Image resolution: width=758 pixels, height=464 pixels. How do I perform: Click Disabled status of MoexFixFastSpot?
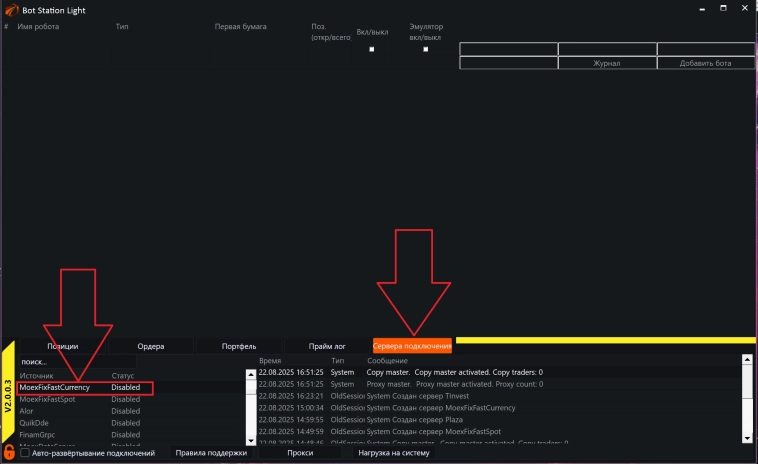pyautogui.click(x=126, y=399)
